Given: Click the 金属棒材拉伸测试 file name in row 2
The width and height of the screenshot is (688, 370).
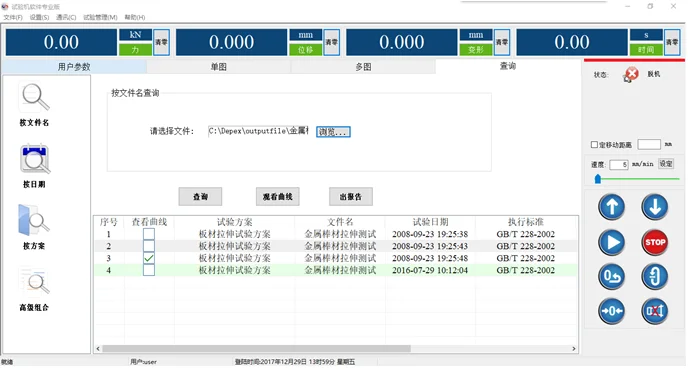Looking at the screenshot, I should pos(340,246).
